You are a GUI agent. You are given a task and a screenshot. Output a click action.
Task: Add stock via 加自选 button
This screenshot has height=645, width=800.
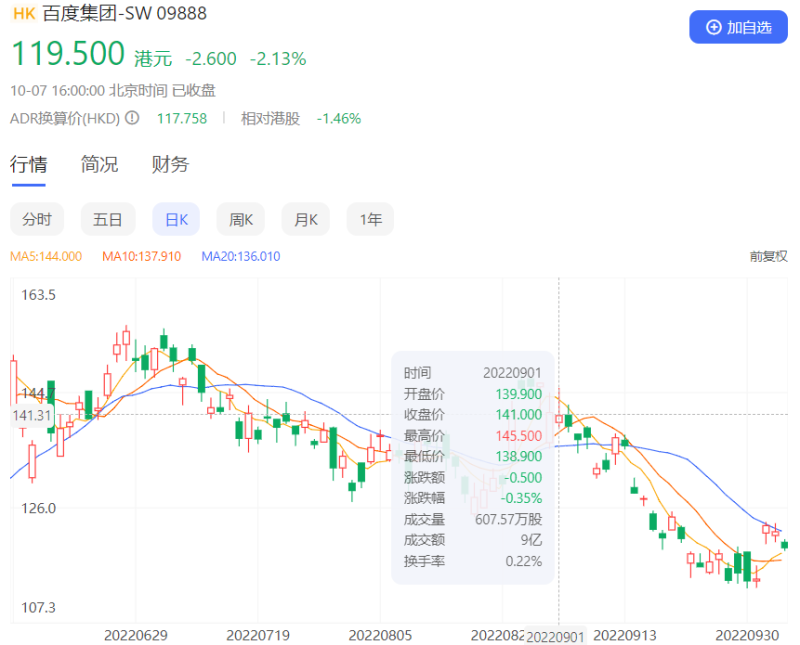[738, 27]
